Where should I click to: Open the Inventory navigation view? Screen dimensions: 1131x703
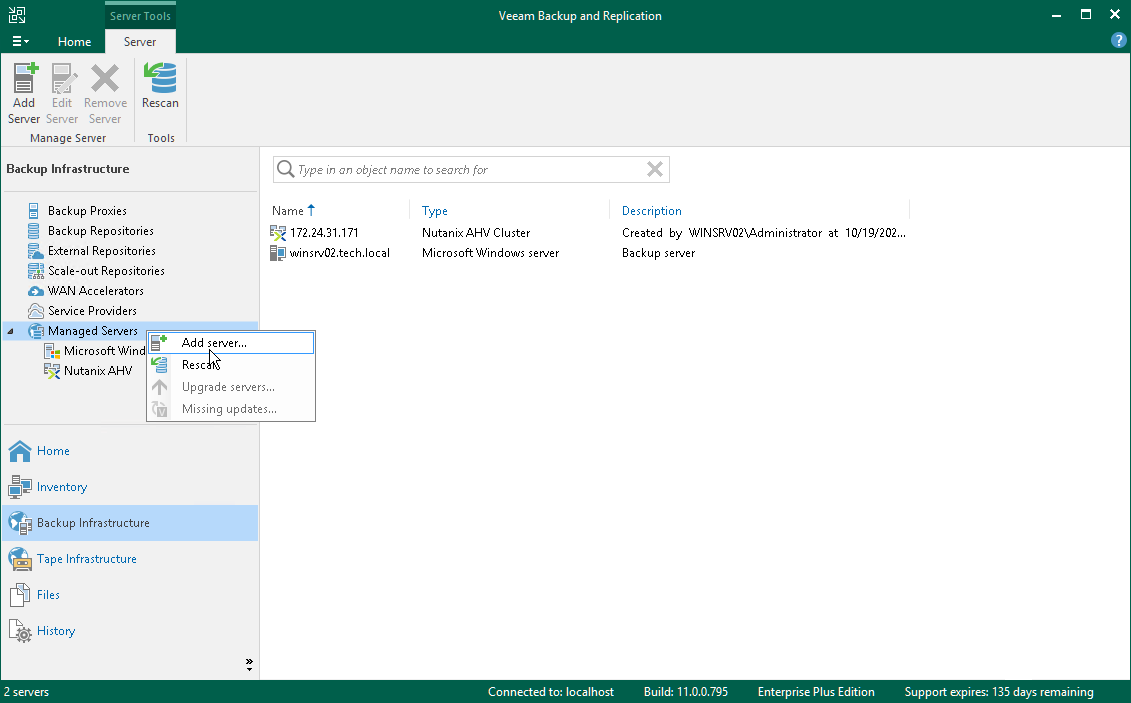click(x=130, y=487)
